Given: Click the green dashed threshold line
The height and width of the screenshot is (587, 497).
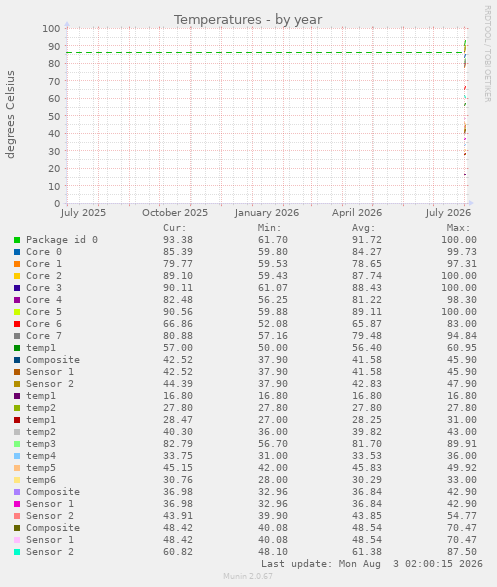Looking at the screenshot, I should point(265,52).
